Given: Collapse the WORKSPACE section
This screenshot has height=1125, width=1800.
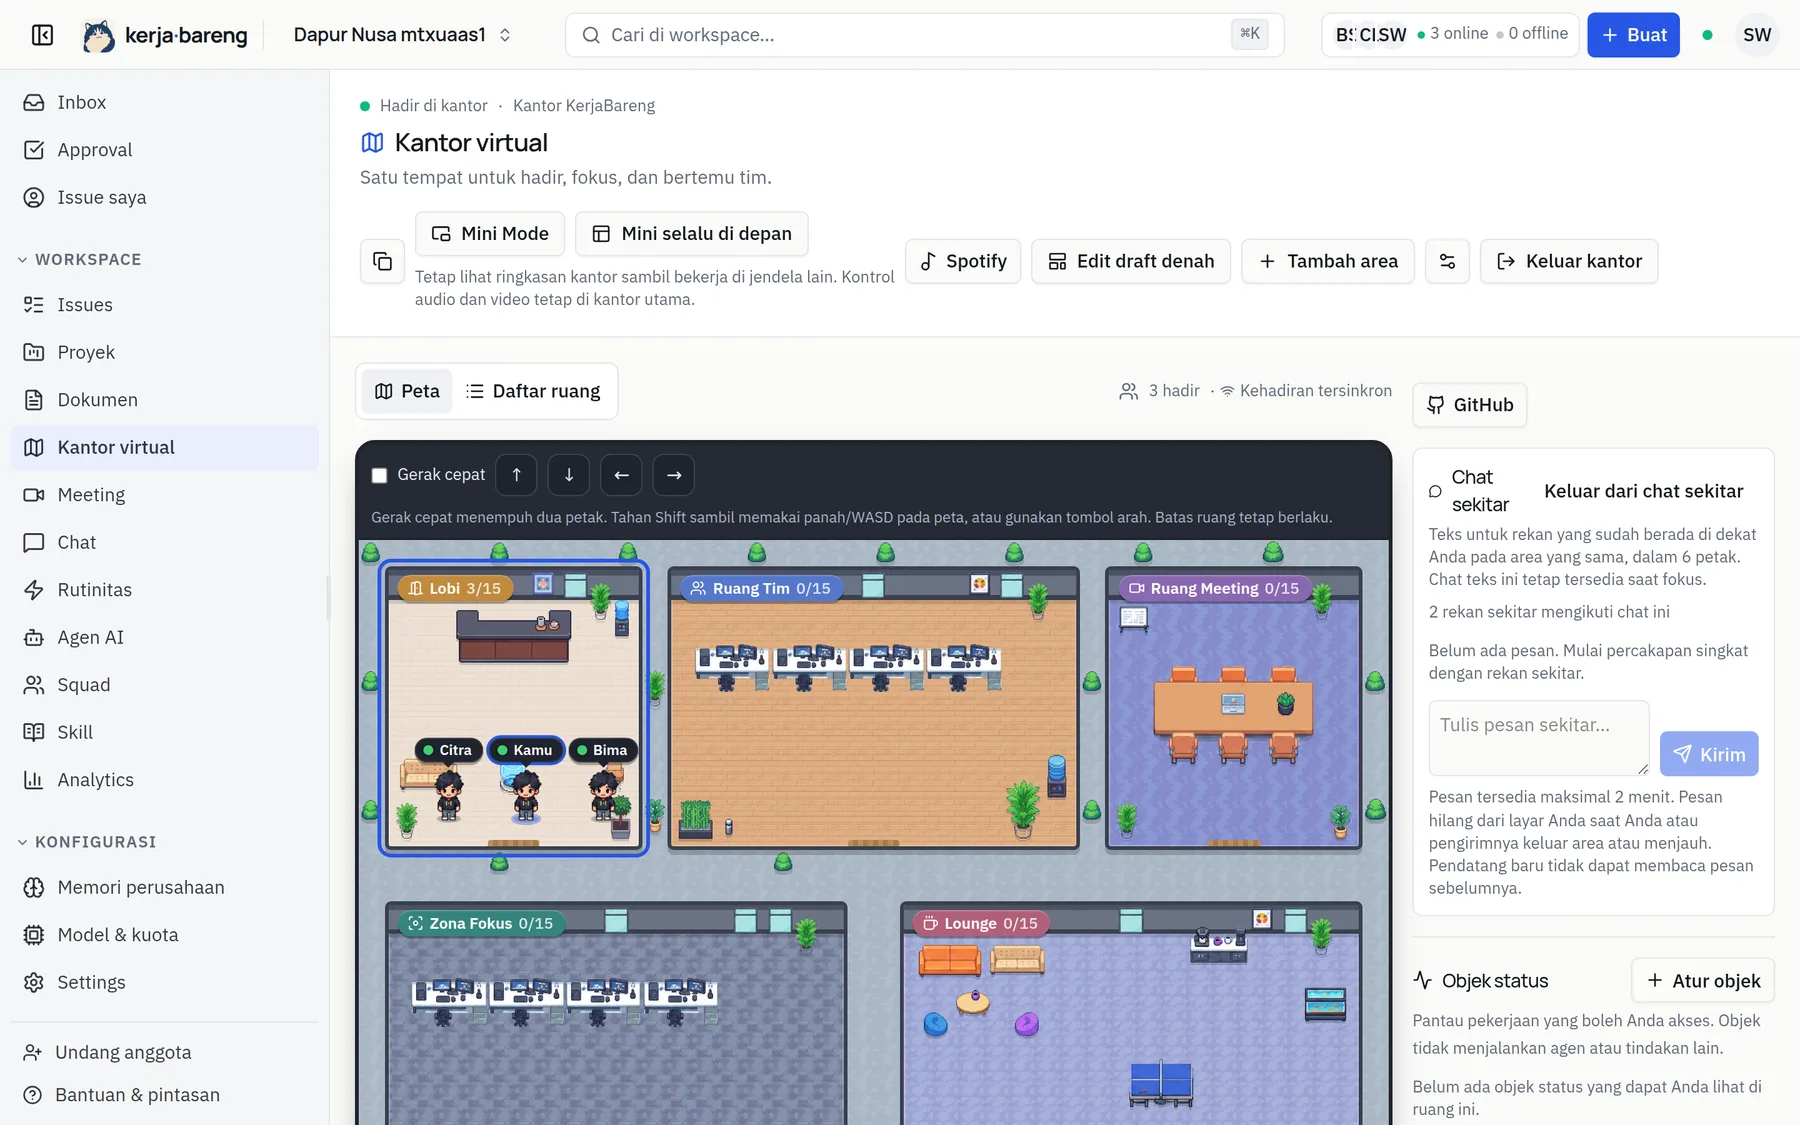Looking at the screenshot, I should pyautogui.click(x=80, y=259).
